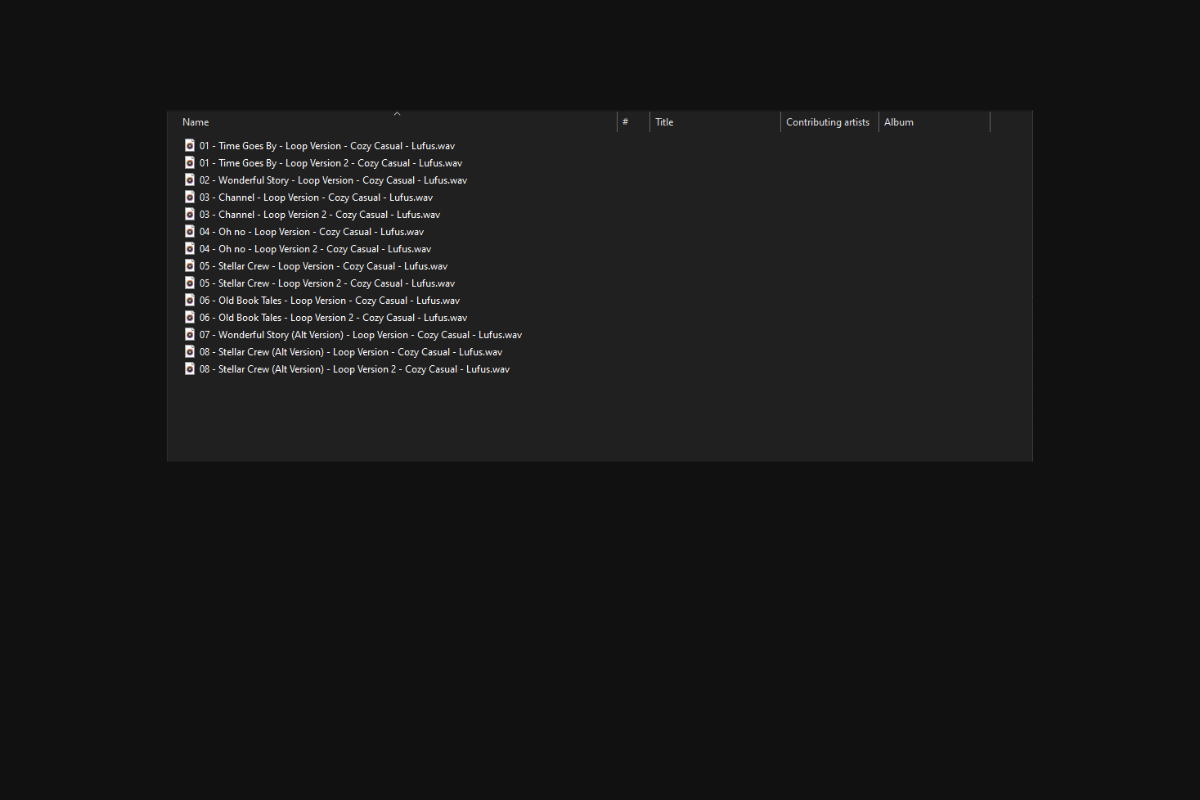The height and width of the screenshot is (800, 1200).
Task: Click the file icon for 07 Wonderful Story (Alt Version)
Action: click(x=189, y=335)
